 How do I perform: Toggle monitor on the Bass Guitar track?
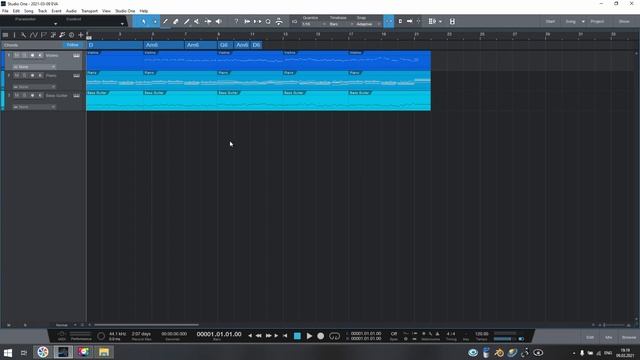point(40,96)
